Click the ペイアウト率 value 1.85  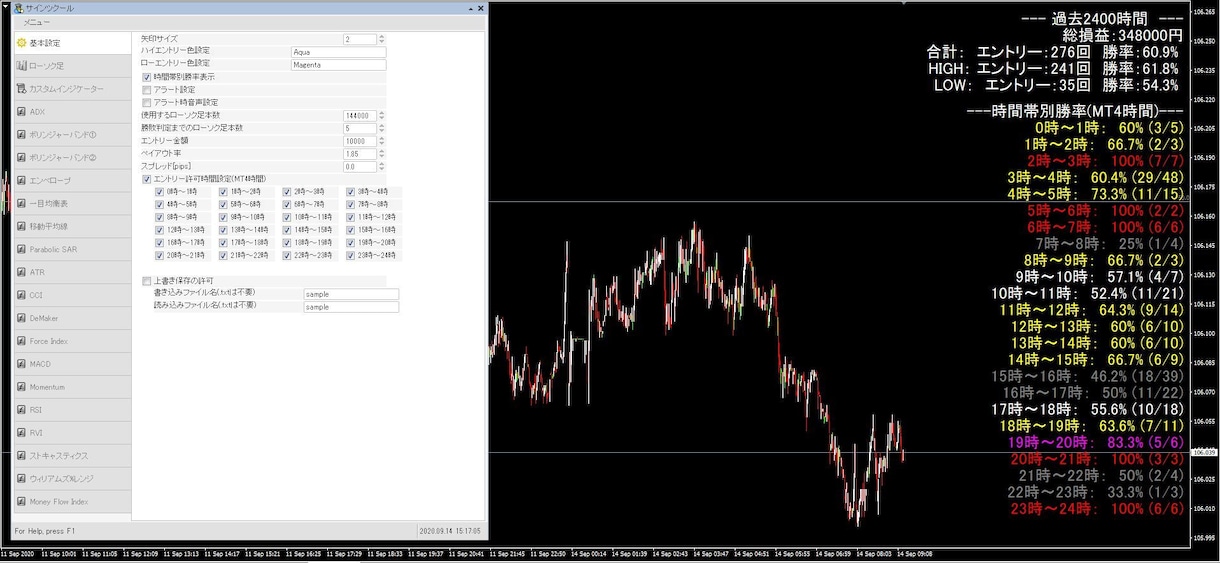click(360, 154)
